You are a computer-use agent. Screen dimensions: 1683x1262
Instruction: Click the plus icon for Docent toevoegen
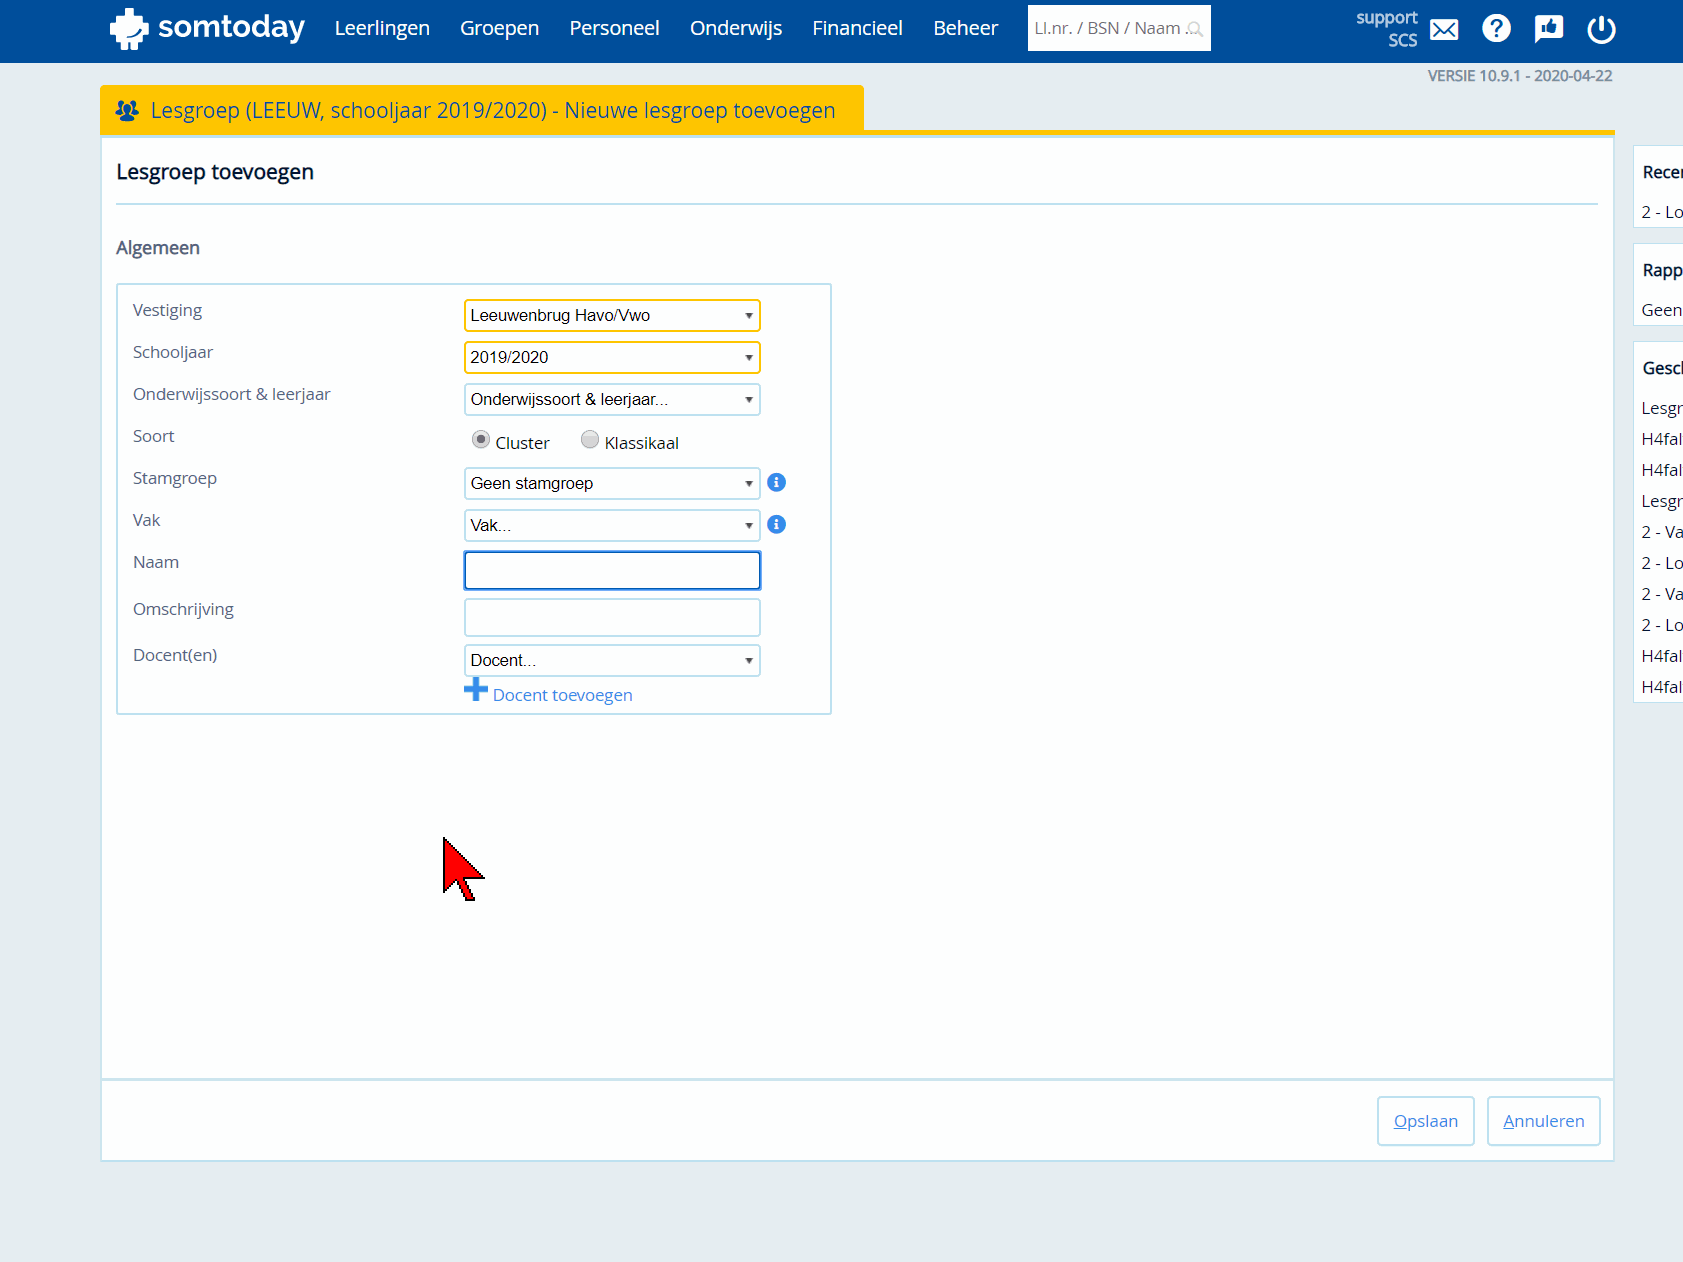[476, 690]
